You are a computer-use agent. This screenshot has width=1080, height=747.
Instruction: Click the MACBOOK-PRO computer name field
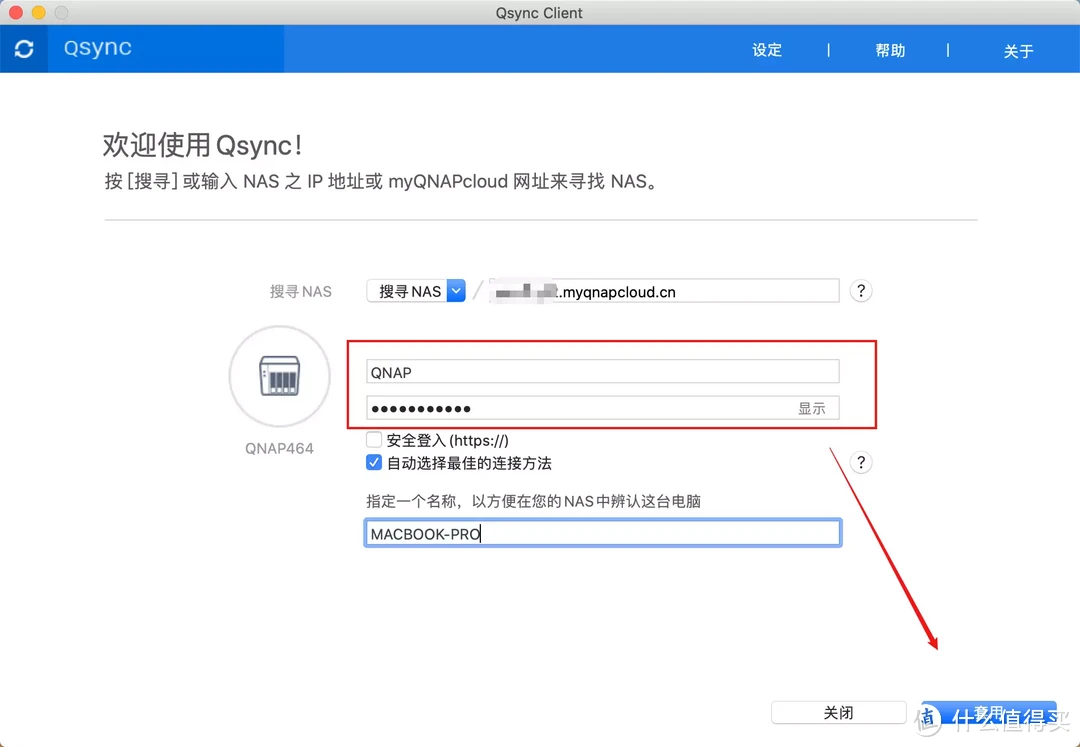click(603, 534)
